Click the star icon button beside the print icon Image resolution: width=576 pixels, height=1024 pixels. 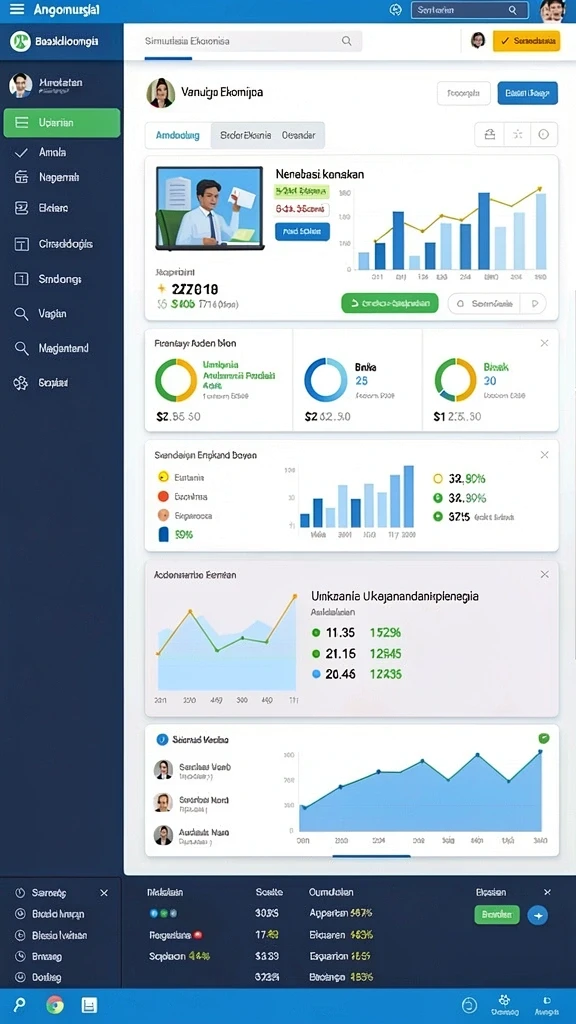pos(517,135)
